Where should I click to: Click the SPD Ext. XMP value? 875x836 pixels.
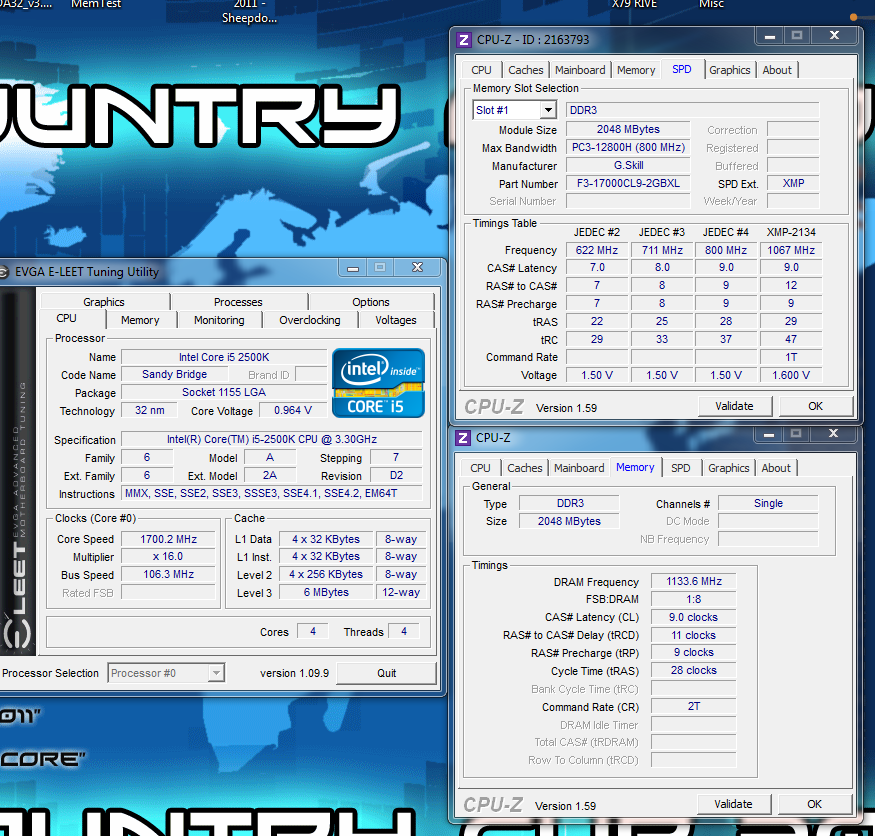click(793, 184)
